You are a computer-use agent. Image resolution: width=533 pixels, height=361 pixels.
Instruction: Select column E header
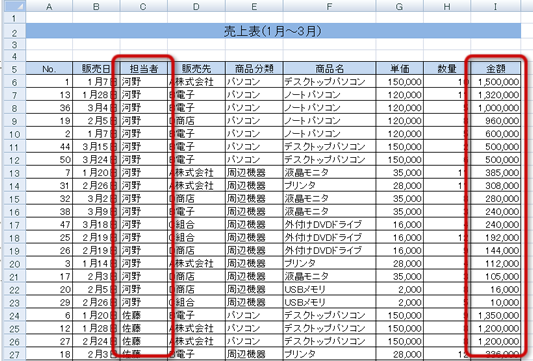click(x=254, y=6)
